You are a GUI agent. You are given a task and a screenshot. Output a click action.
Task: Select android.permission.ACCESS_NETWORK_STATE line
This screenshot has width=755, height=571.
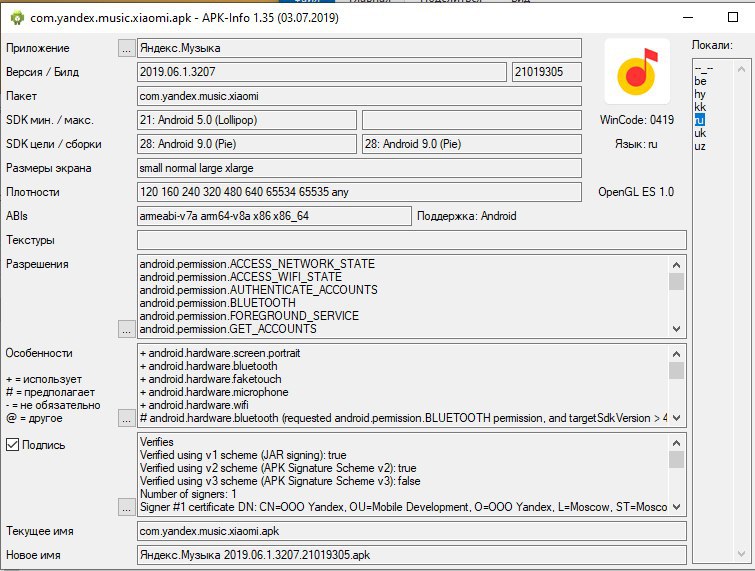[x=257, y=264]
